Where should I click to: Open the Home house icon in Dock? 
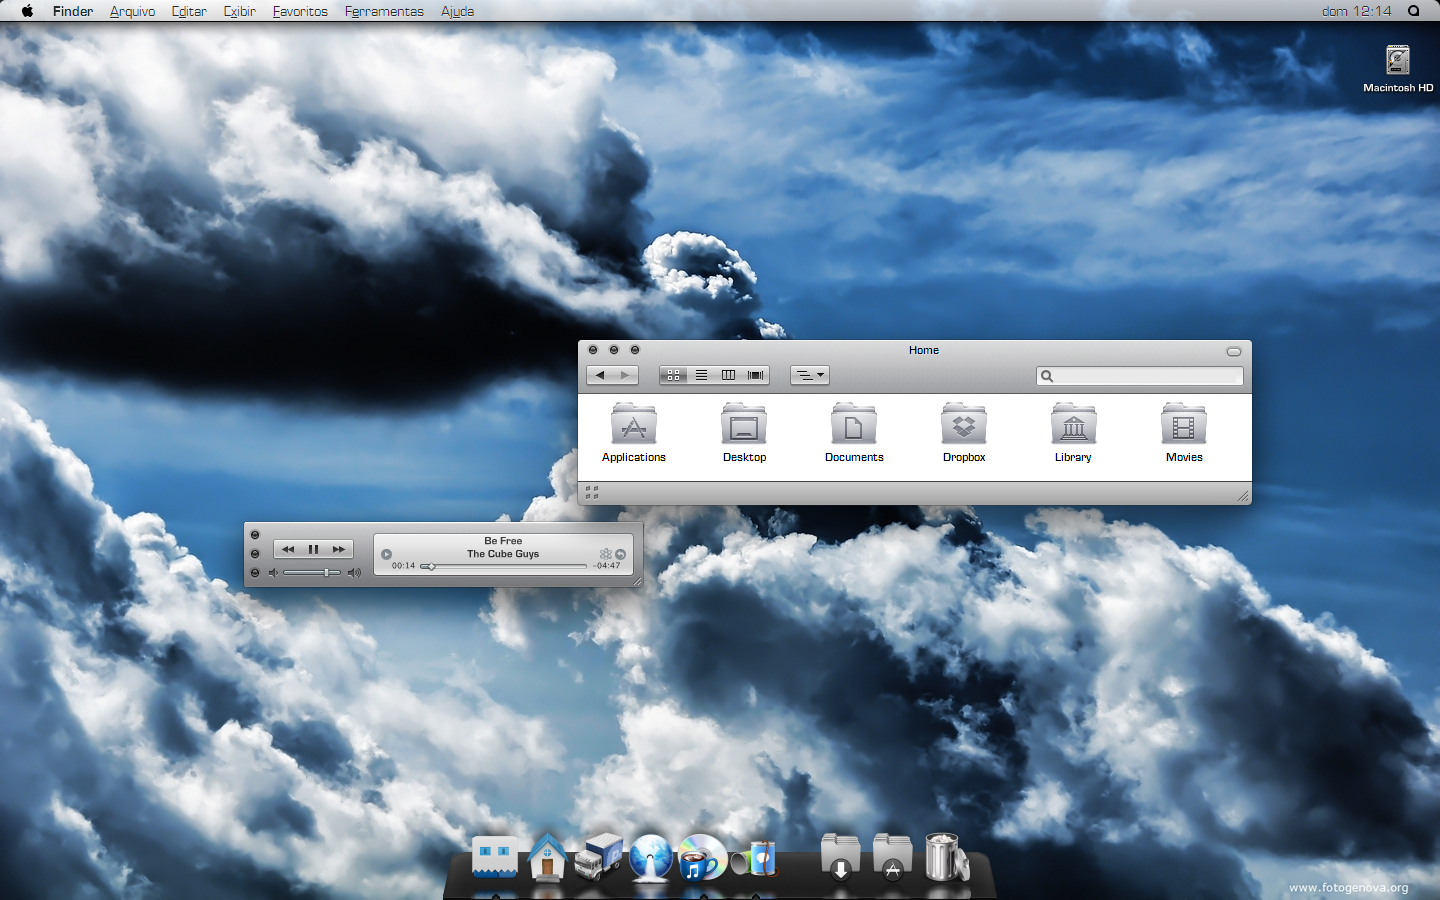click(x=547, y=857)
